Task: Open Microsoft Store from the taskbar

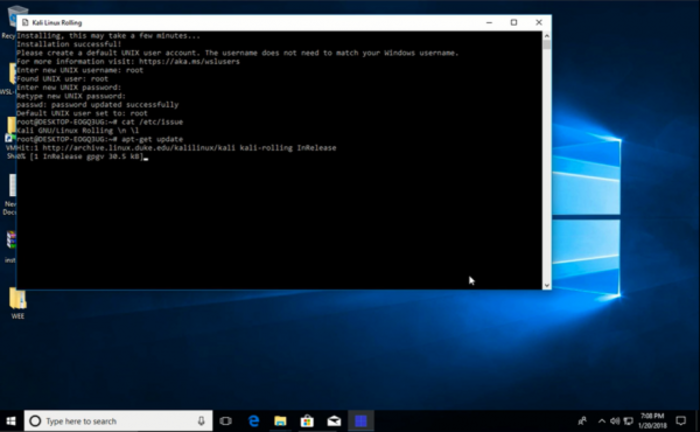Action: (x=308, y=421)
